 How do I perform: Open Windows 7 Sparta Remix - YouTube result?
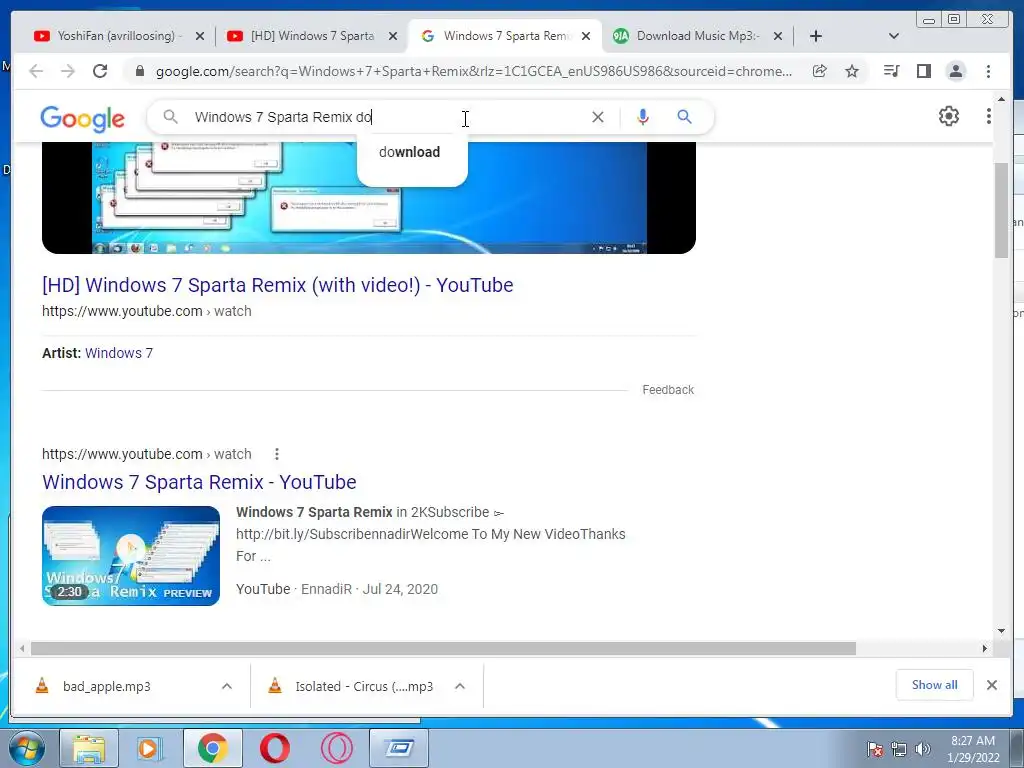(199, 482)
